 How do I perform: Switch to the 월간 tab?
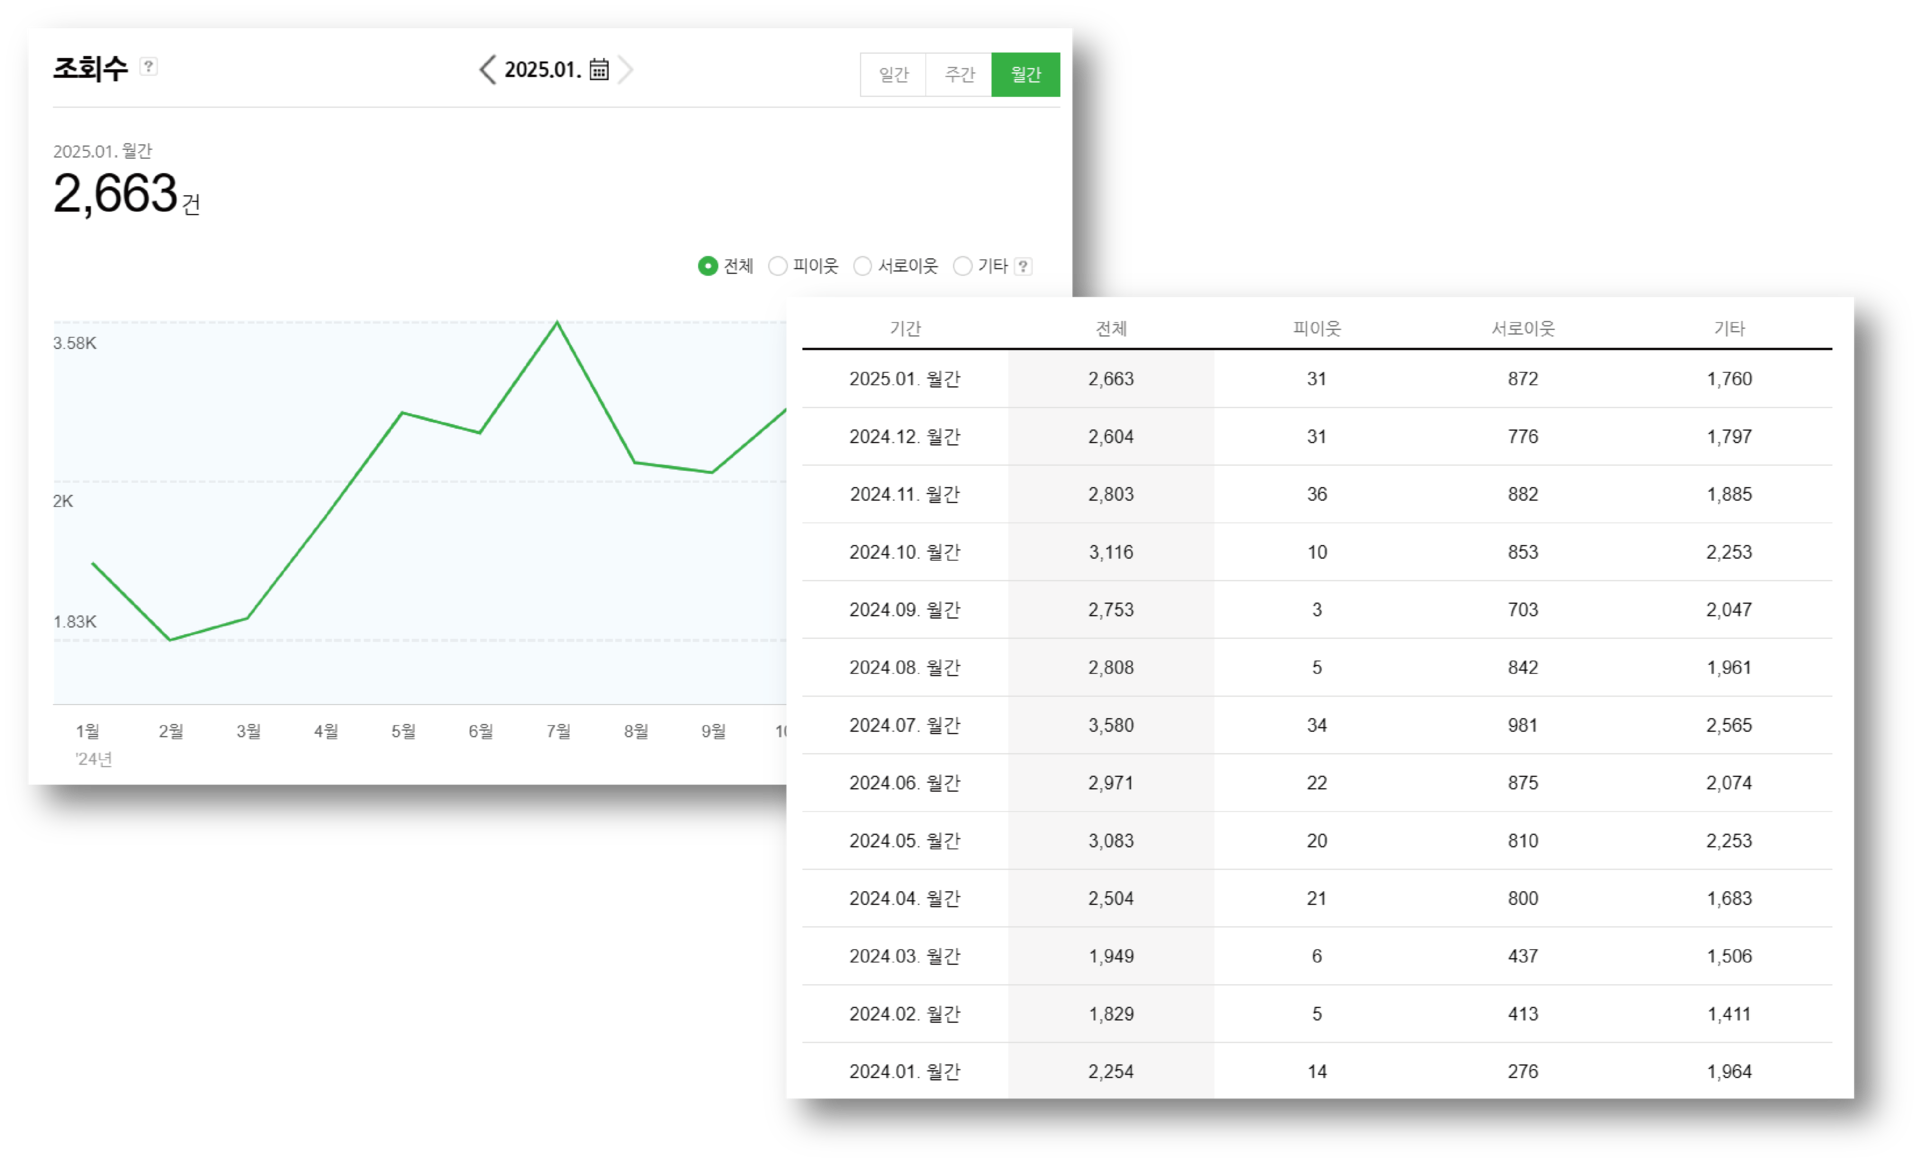(x=1025, y=75)
